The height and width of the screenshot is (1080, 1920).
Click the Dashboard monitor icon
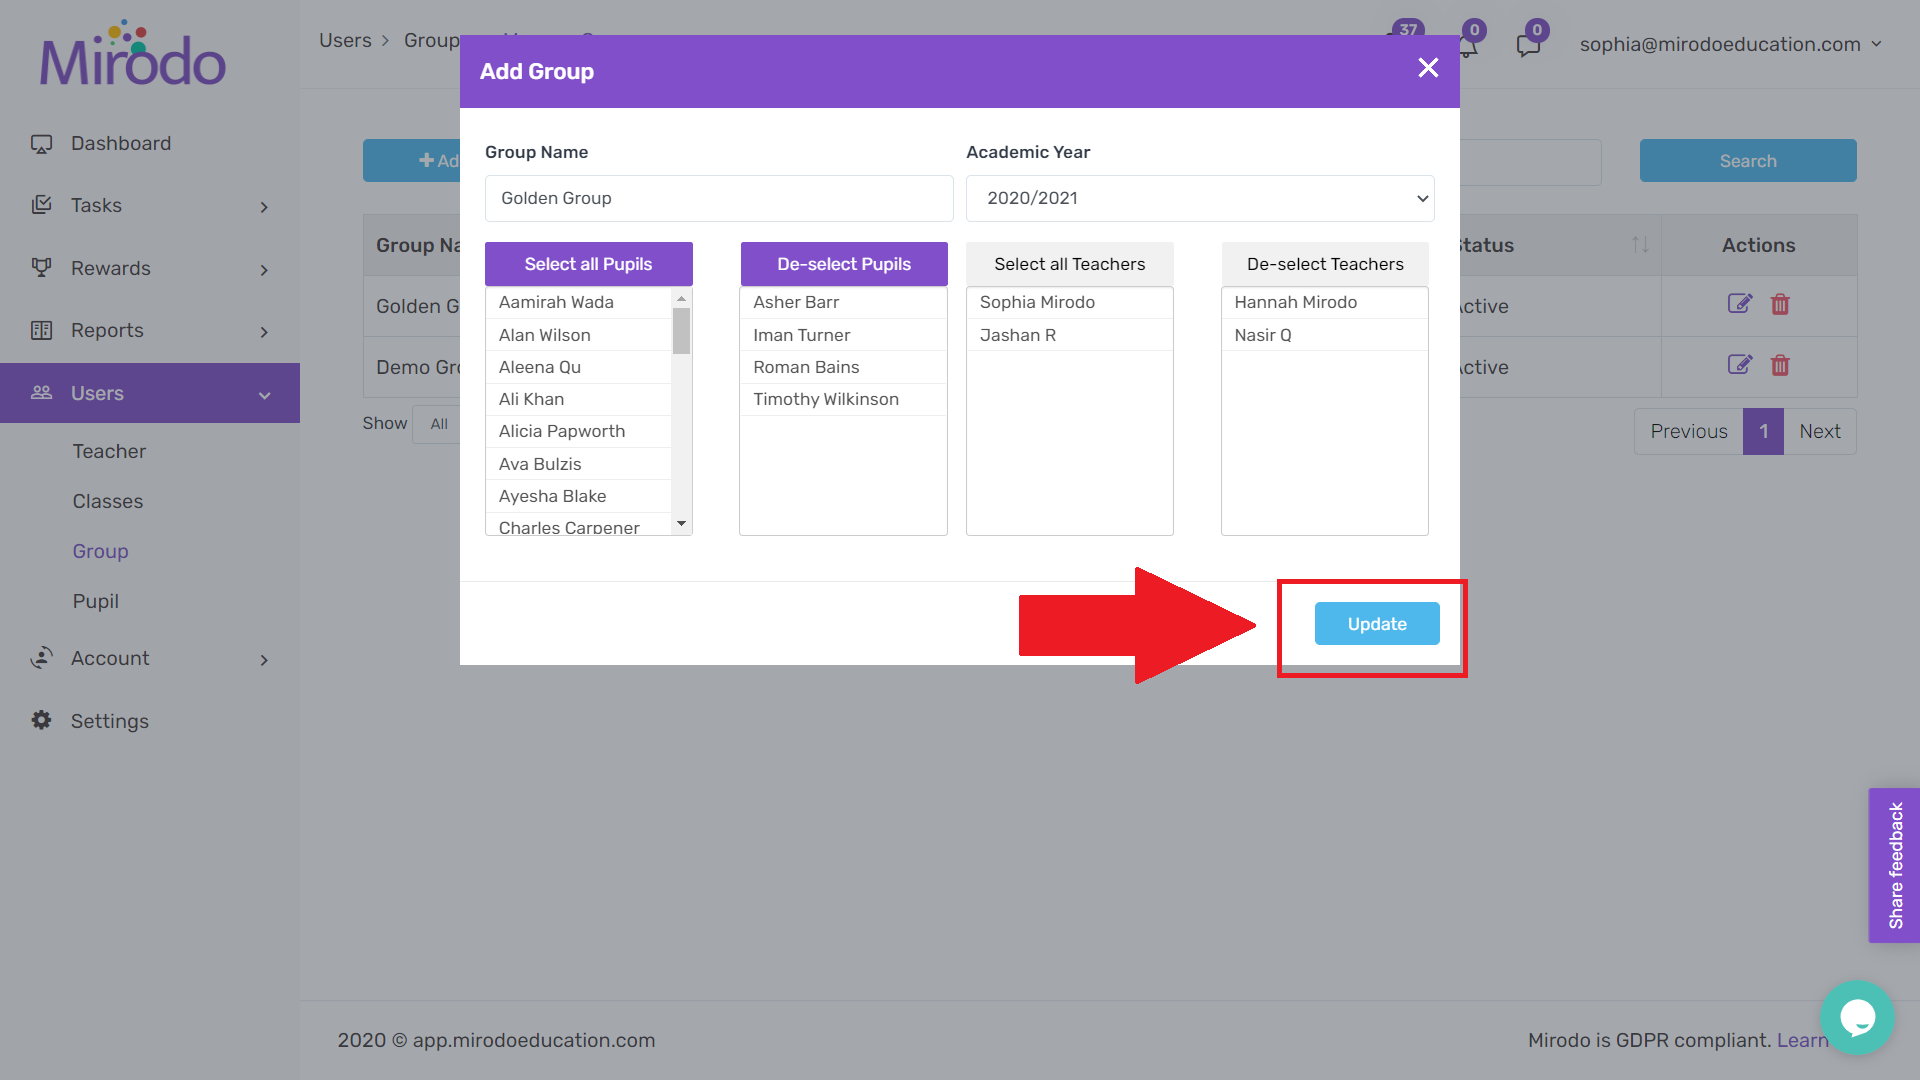pos(41,144)
